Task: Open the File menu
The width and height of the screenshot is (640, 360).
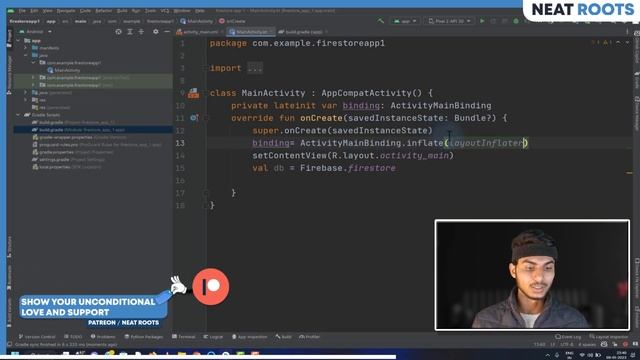Action: (22, 11)
